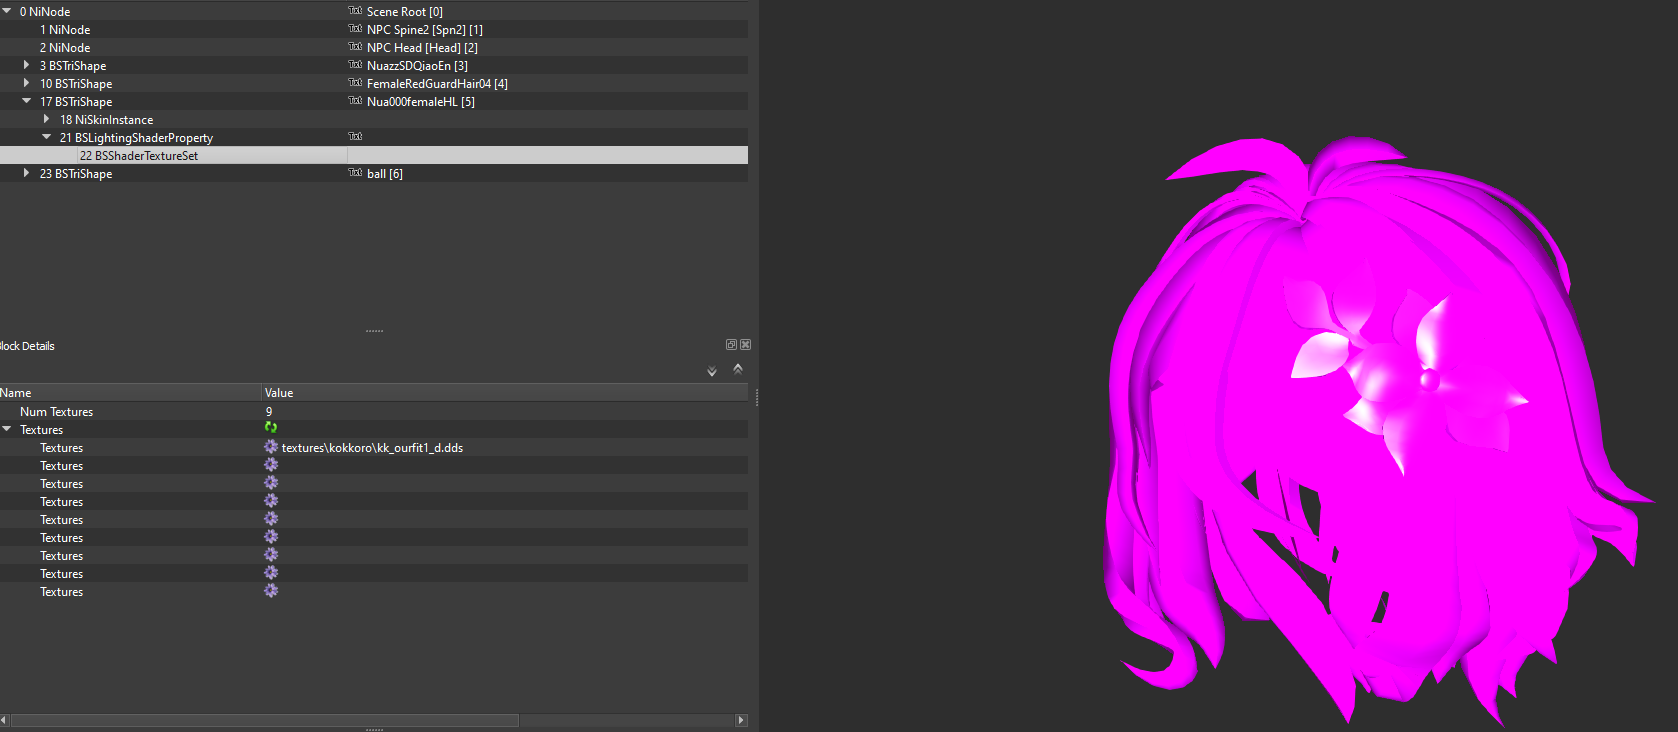
Task: Click the Txt icon beside Scene Root [0]
Action: (355, 11)
